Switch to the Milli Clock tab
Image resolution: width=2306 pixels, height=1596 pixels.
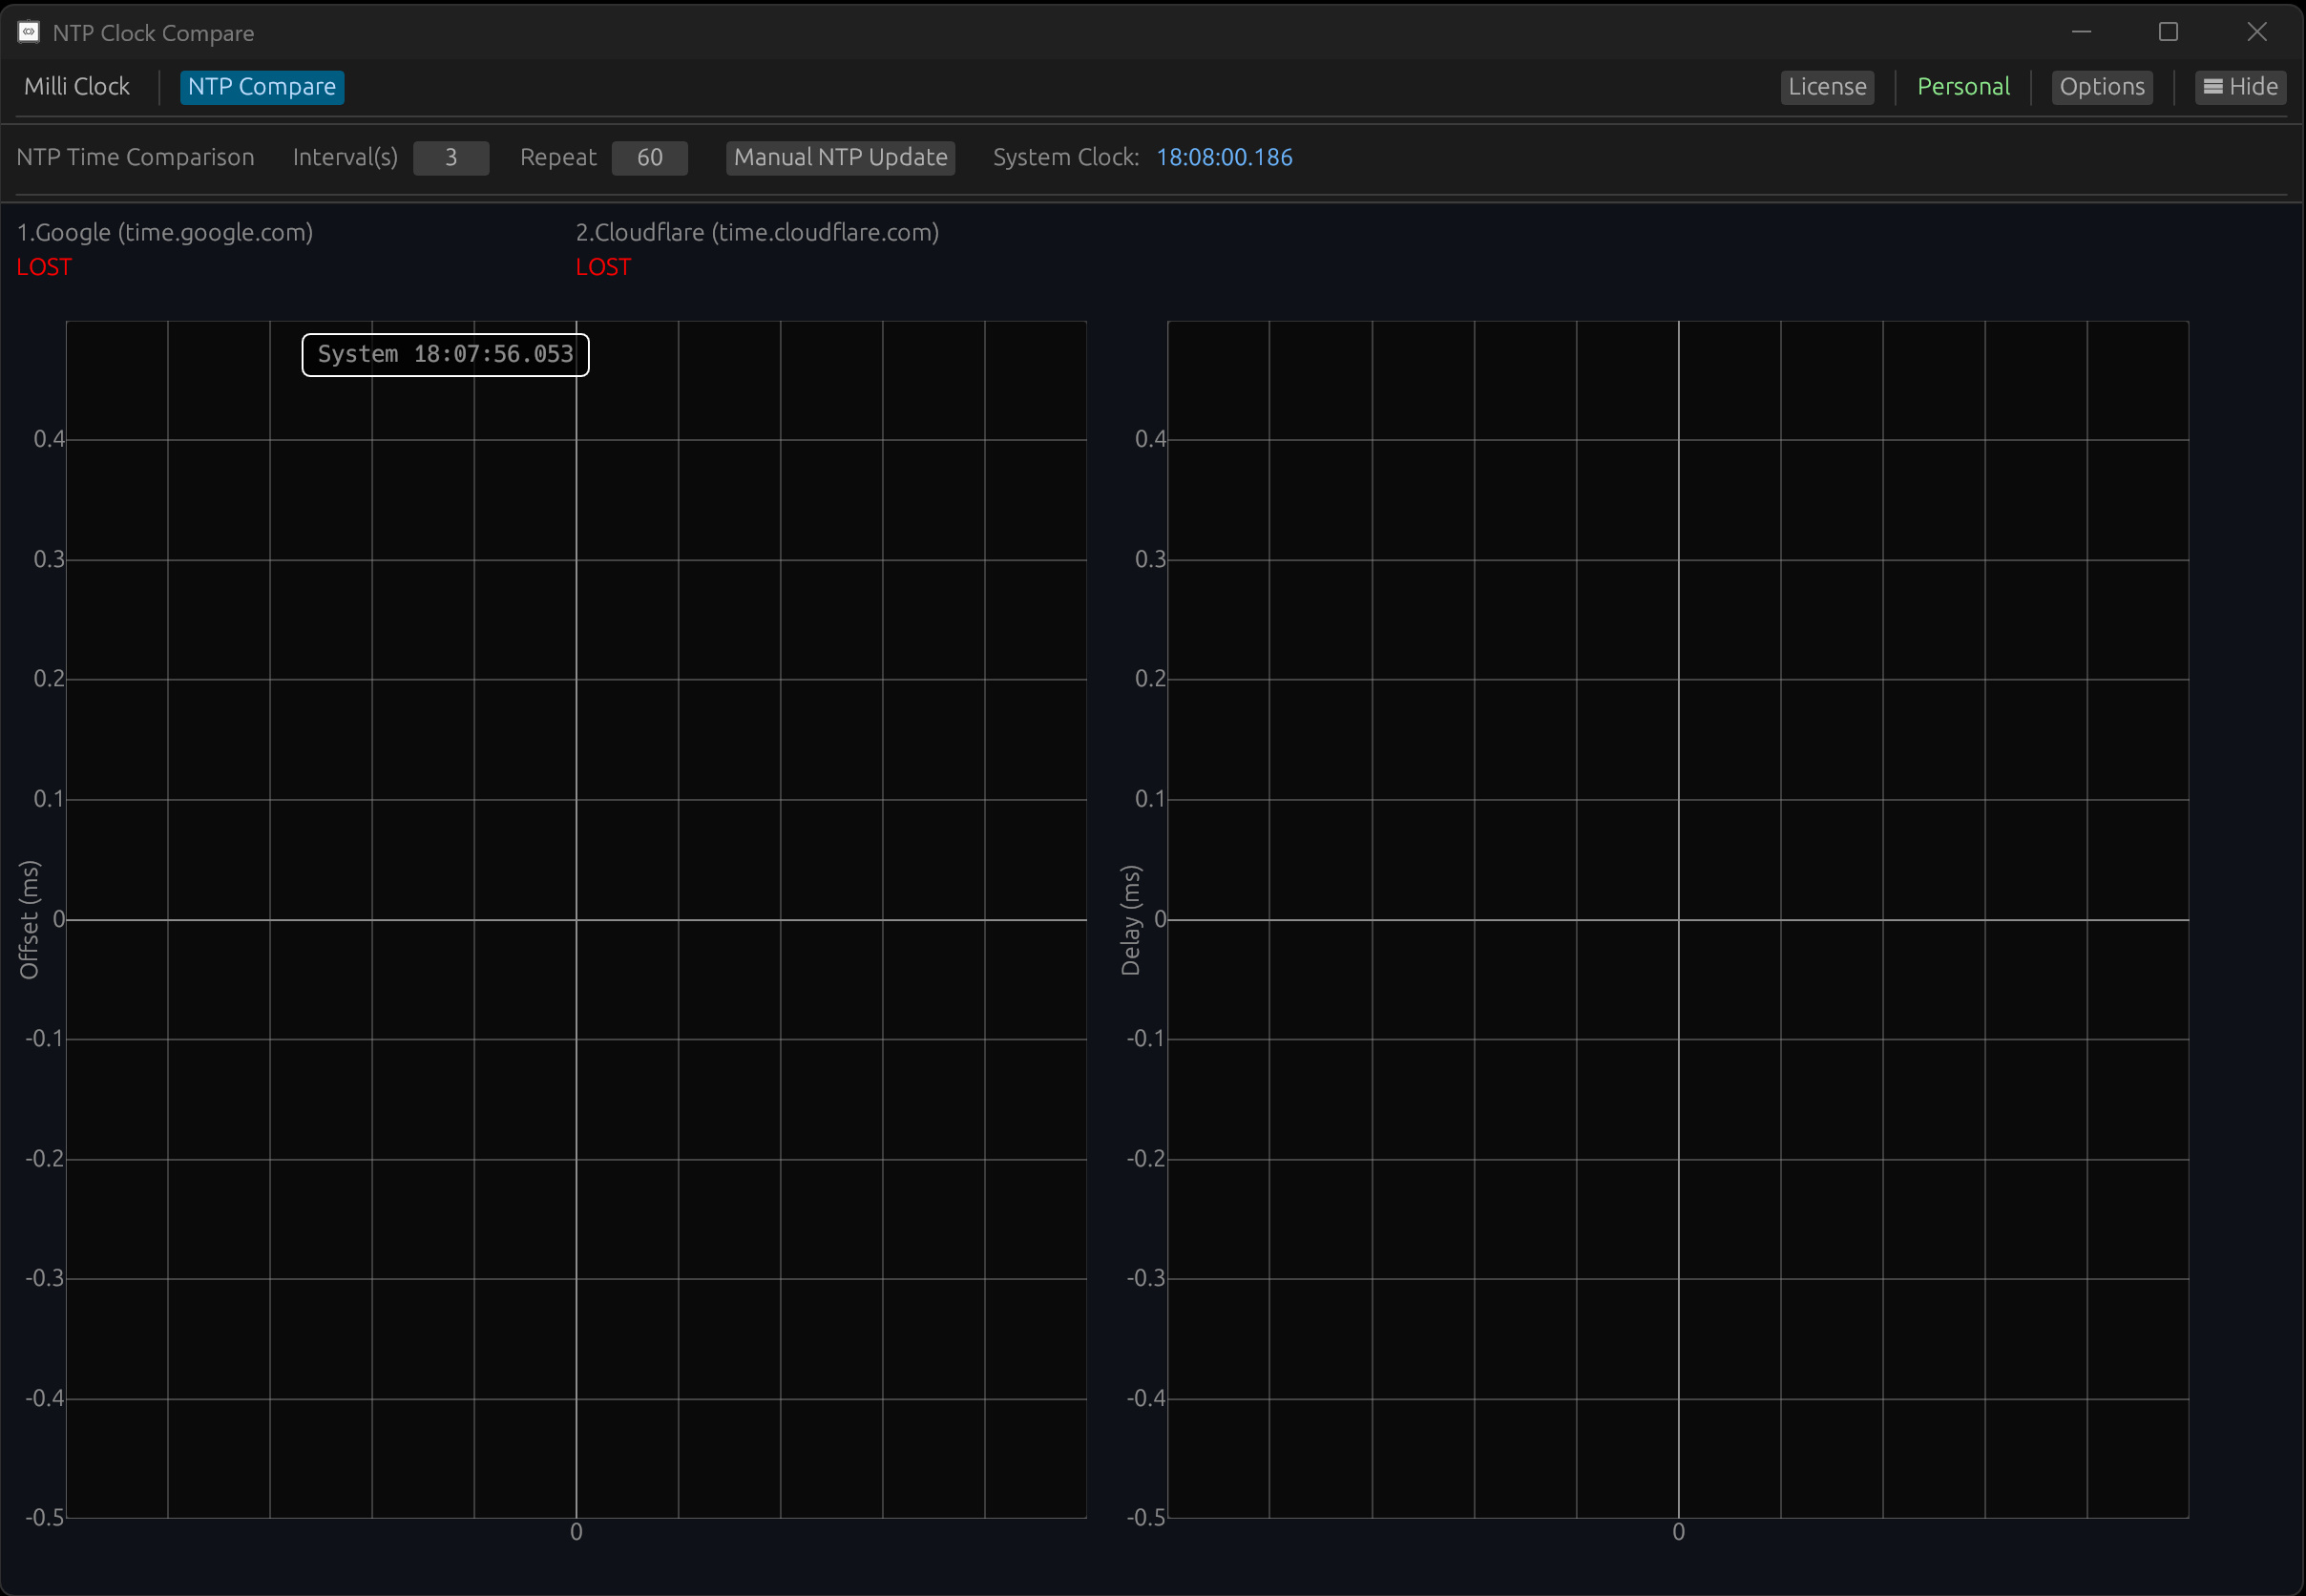click(77, 87)
